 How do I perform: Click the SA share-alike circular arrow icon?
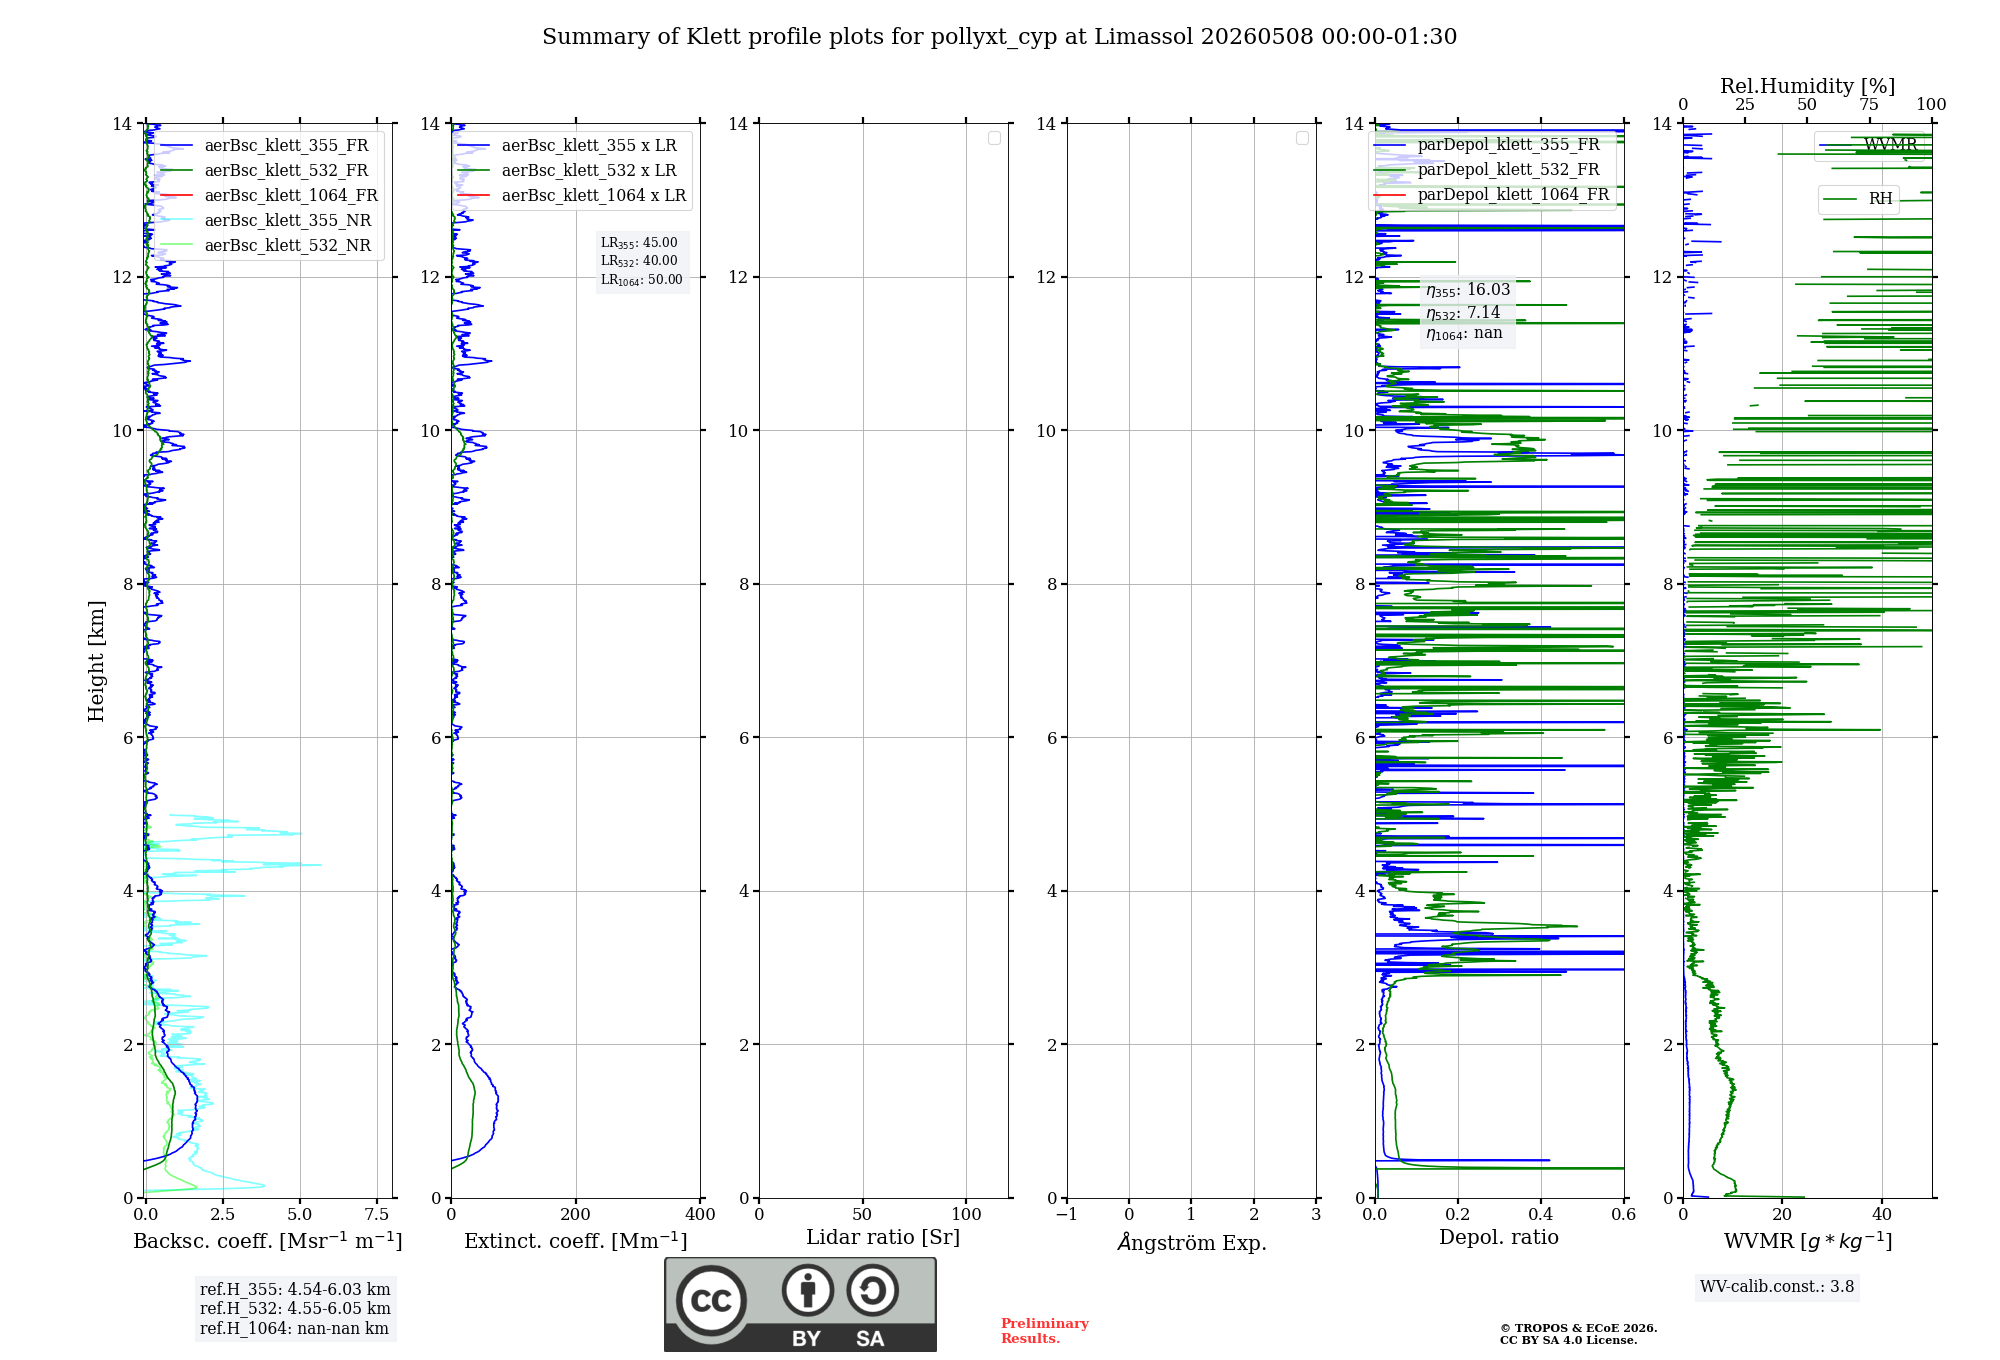coord(873,1290)
